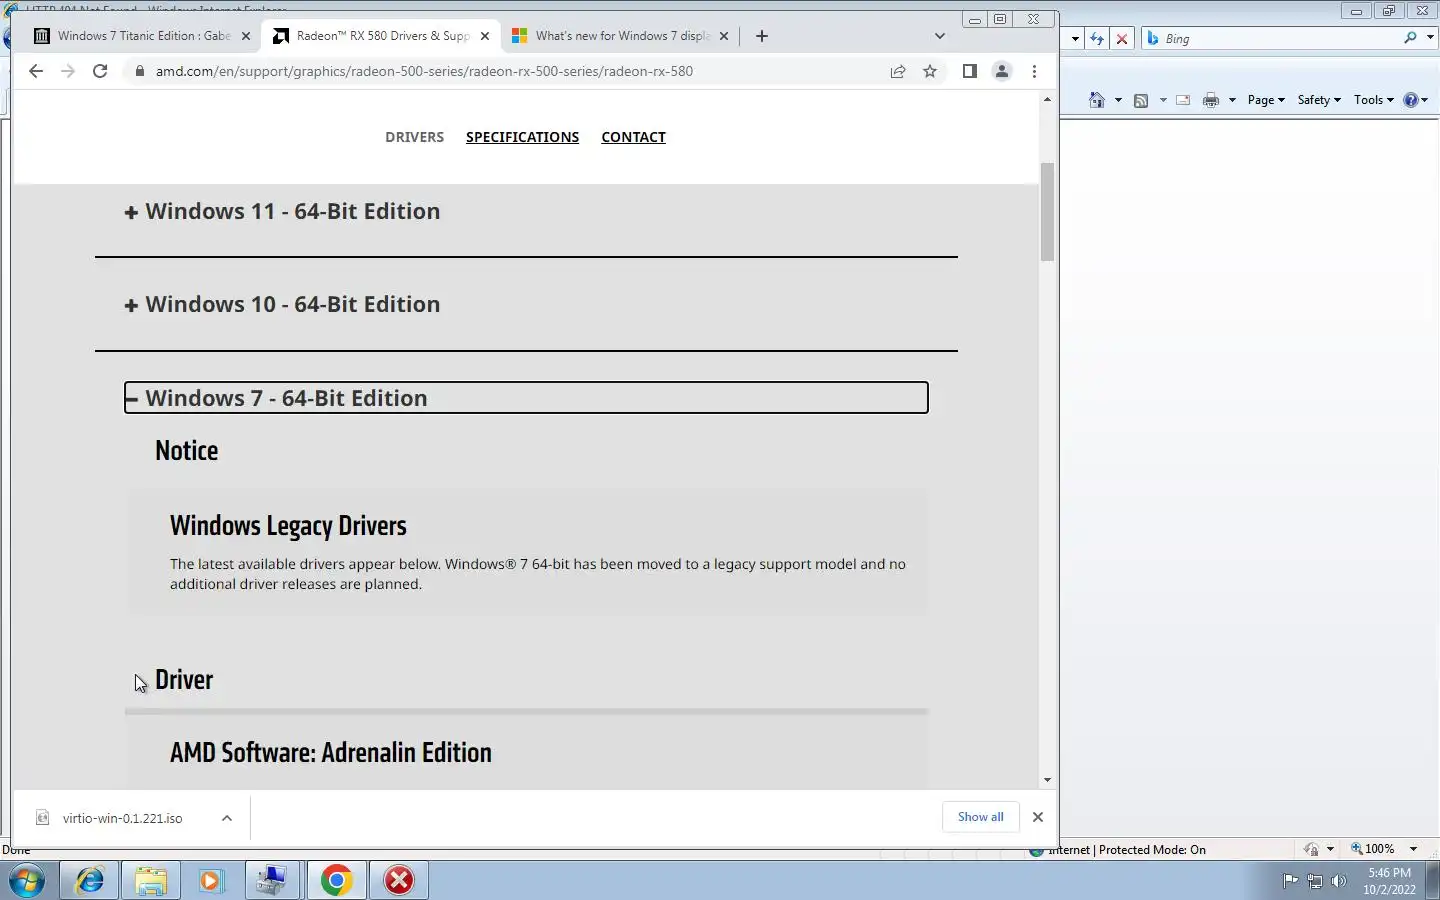Close the What's new for Windows 7 tab
The image size is (1440, 900).
pyautogui.click(x=724, y=36)
